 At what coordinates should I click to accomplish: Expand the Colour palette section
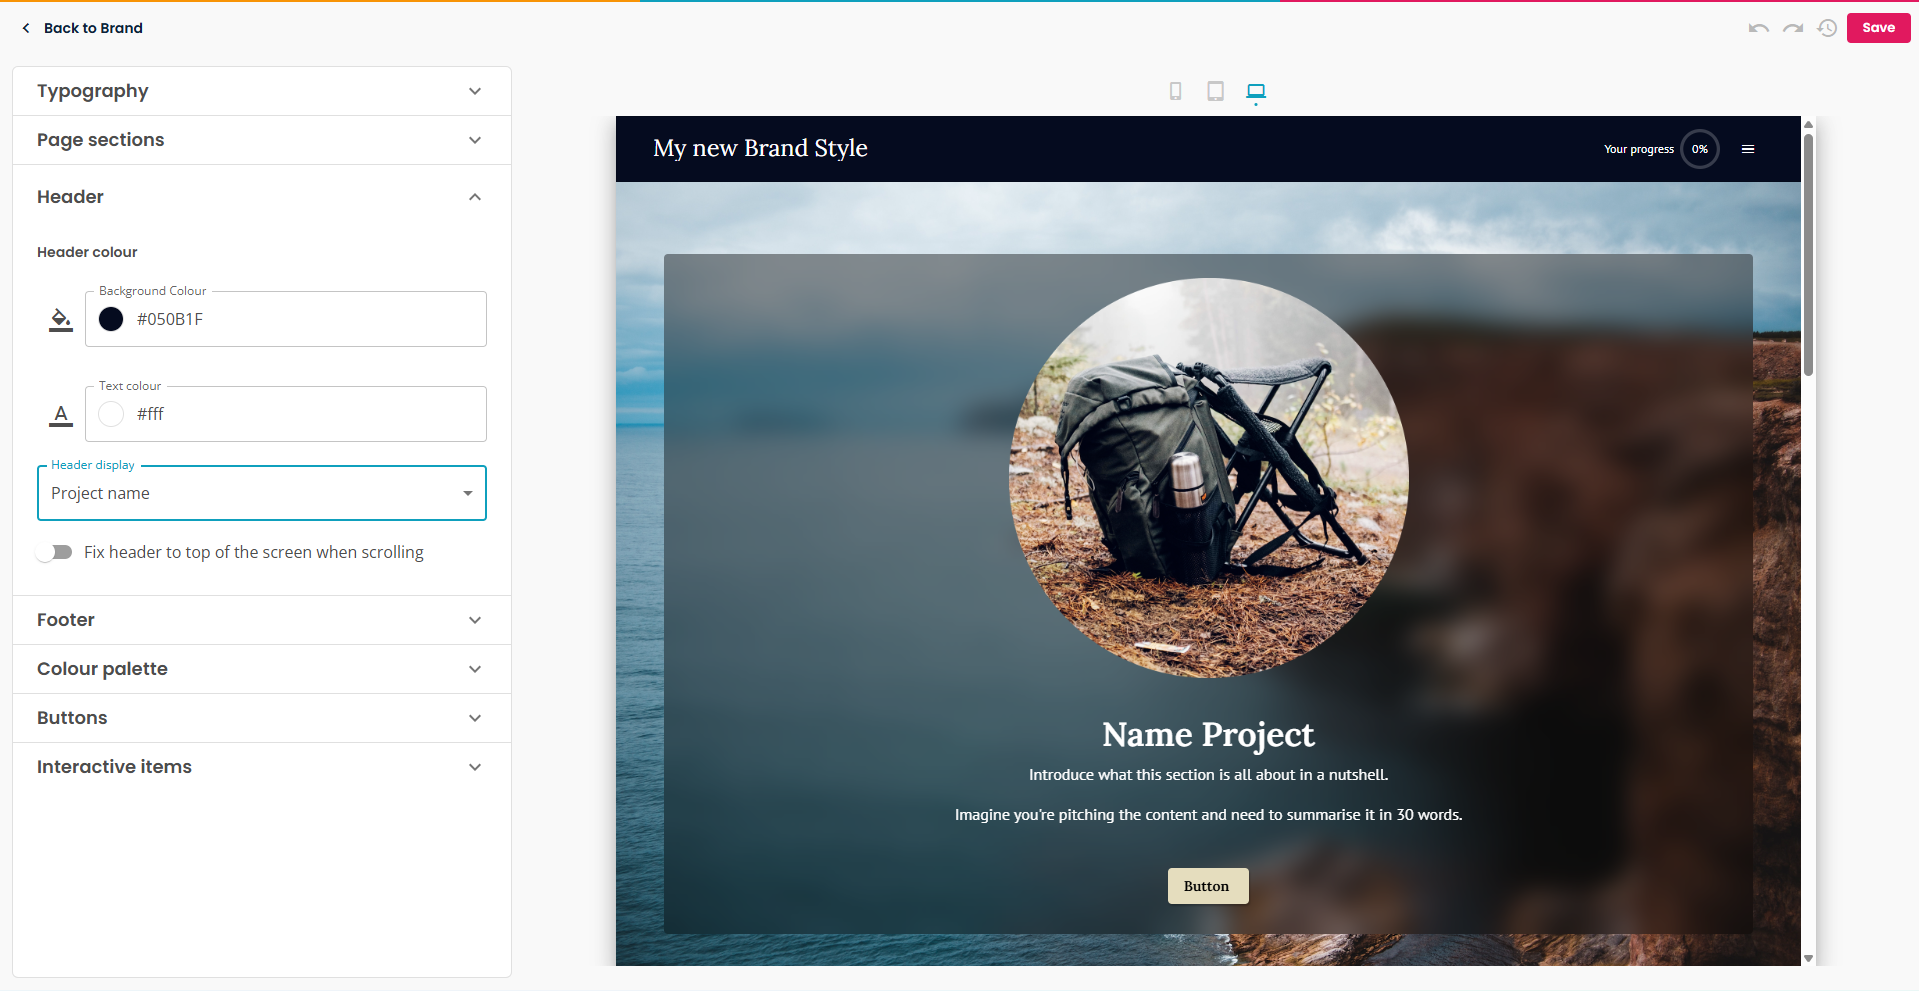[x=262, y=669]
